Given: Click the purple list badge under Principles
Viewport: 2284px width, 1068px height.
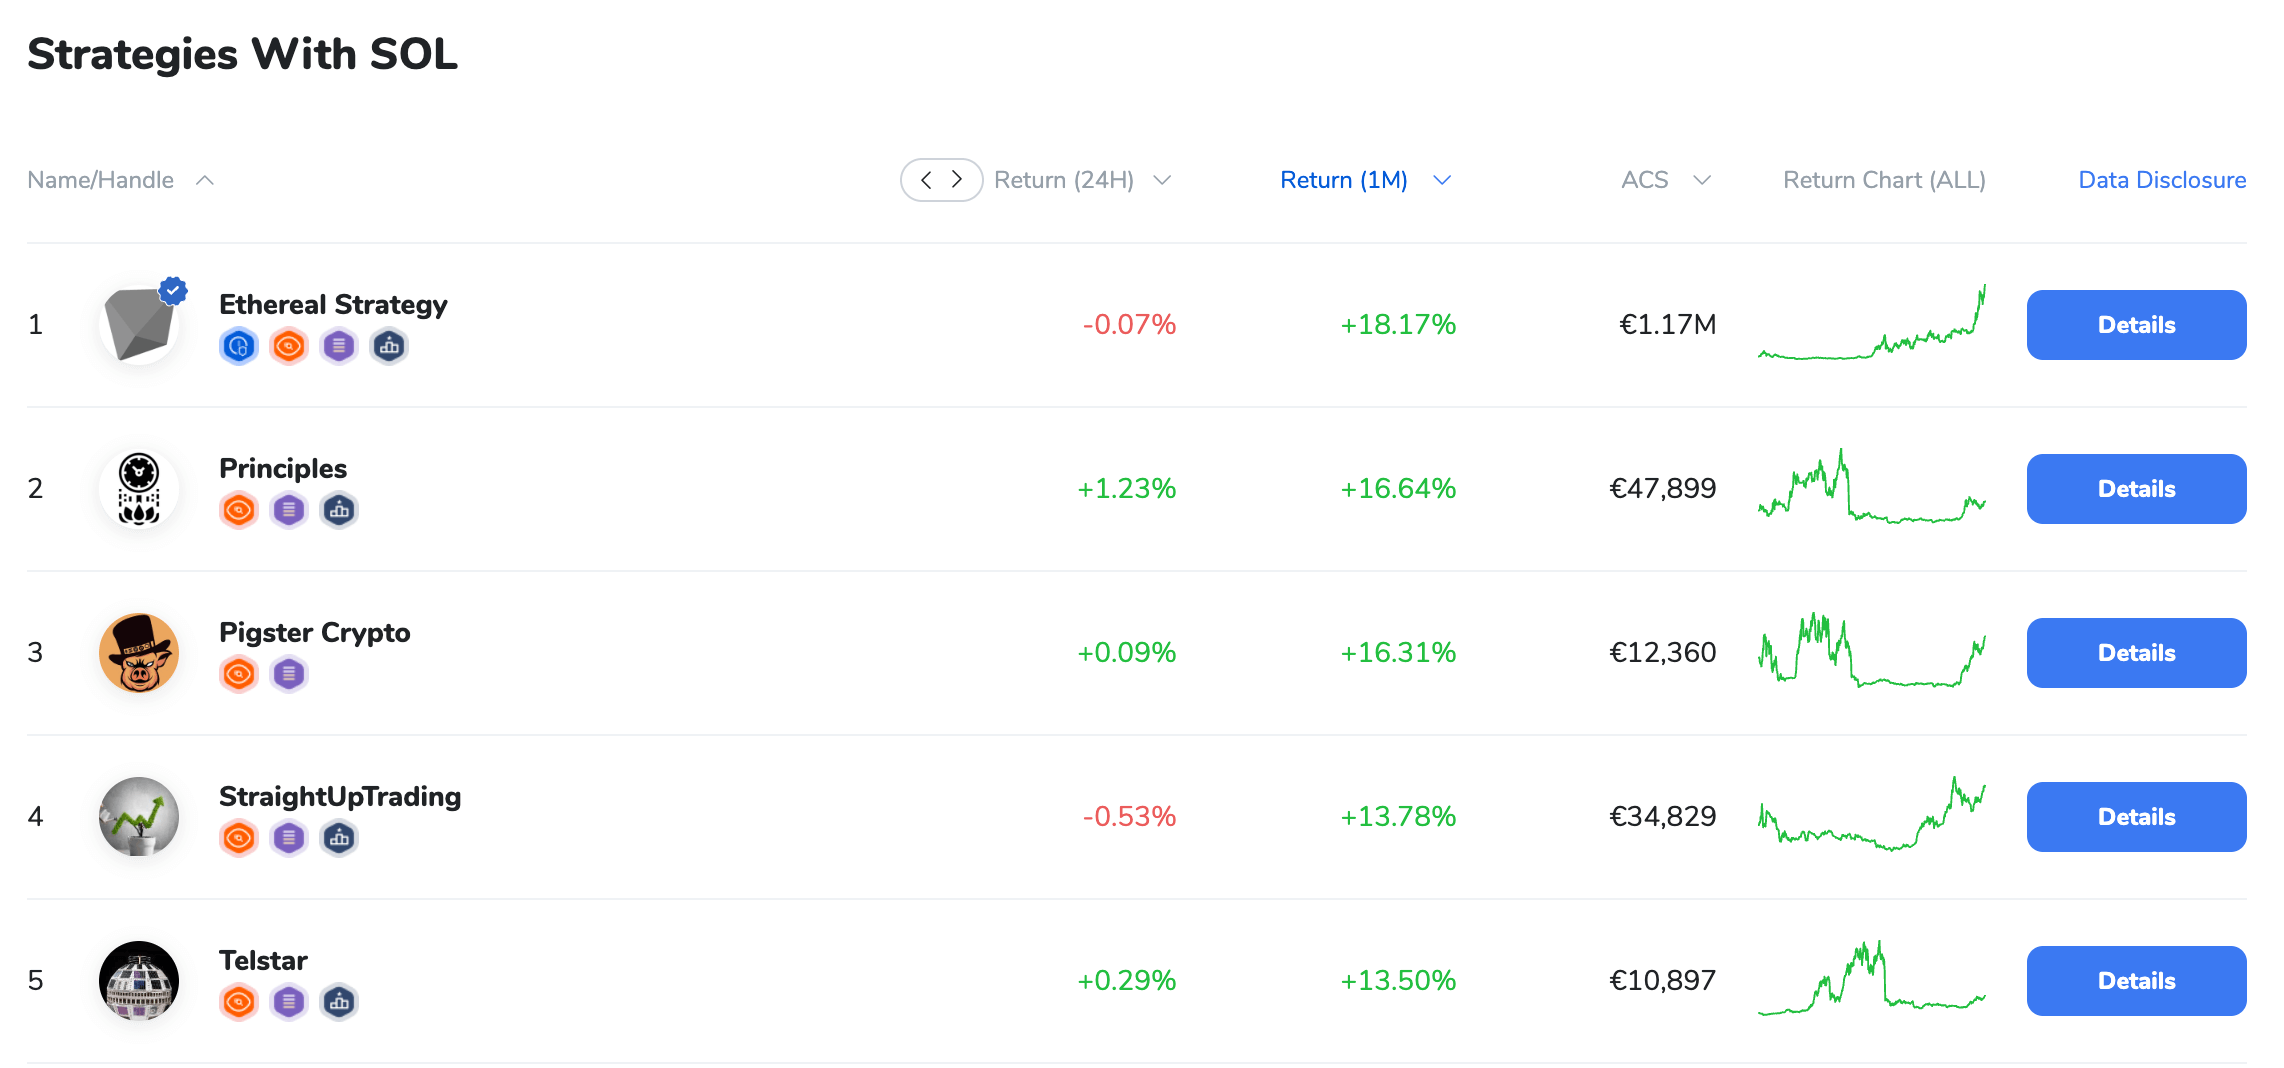Looking at the screenshot, I should 289,511.
